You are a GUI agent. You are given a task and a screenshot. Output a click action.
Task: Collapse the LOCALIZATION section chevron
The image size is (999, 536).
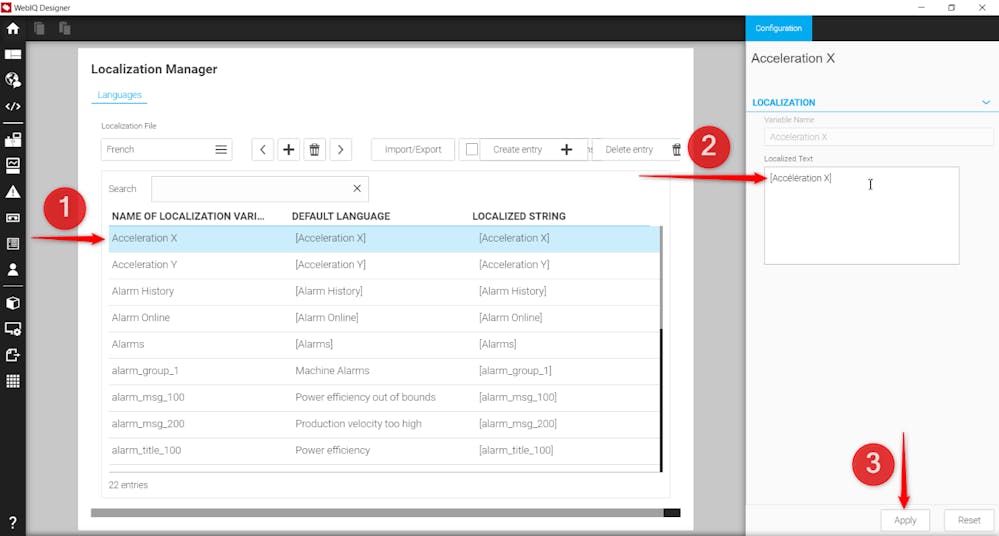986,102
